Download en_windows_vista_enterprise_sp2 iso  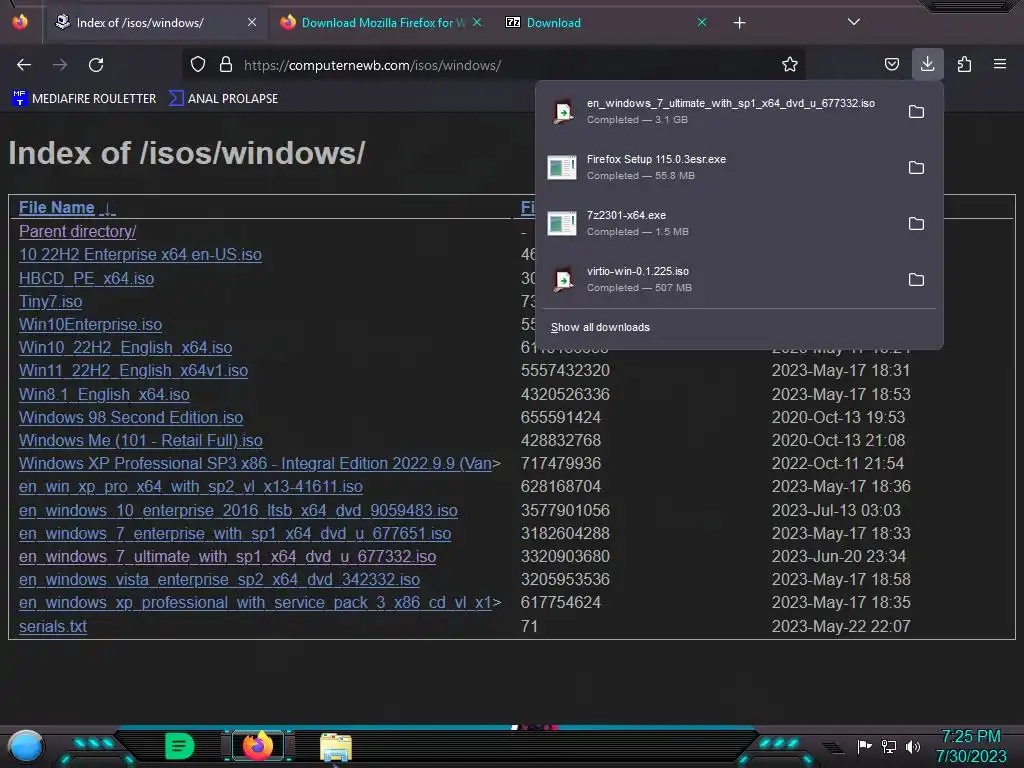coord(219,579)
